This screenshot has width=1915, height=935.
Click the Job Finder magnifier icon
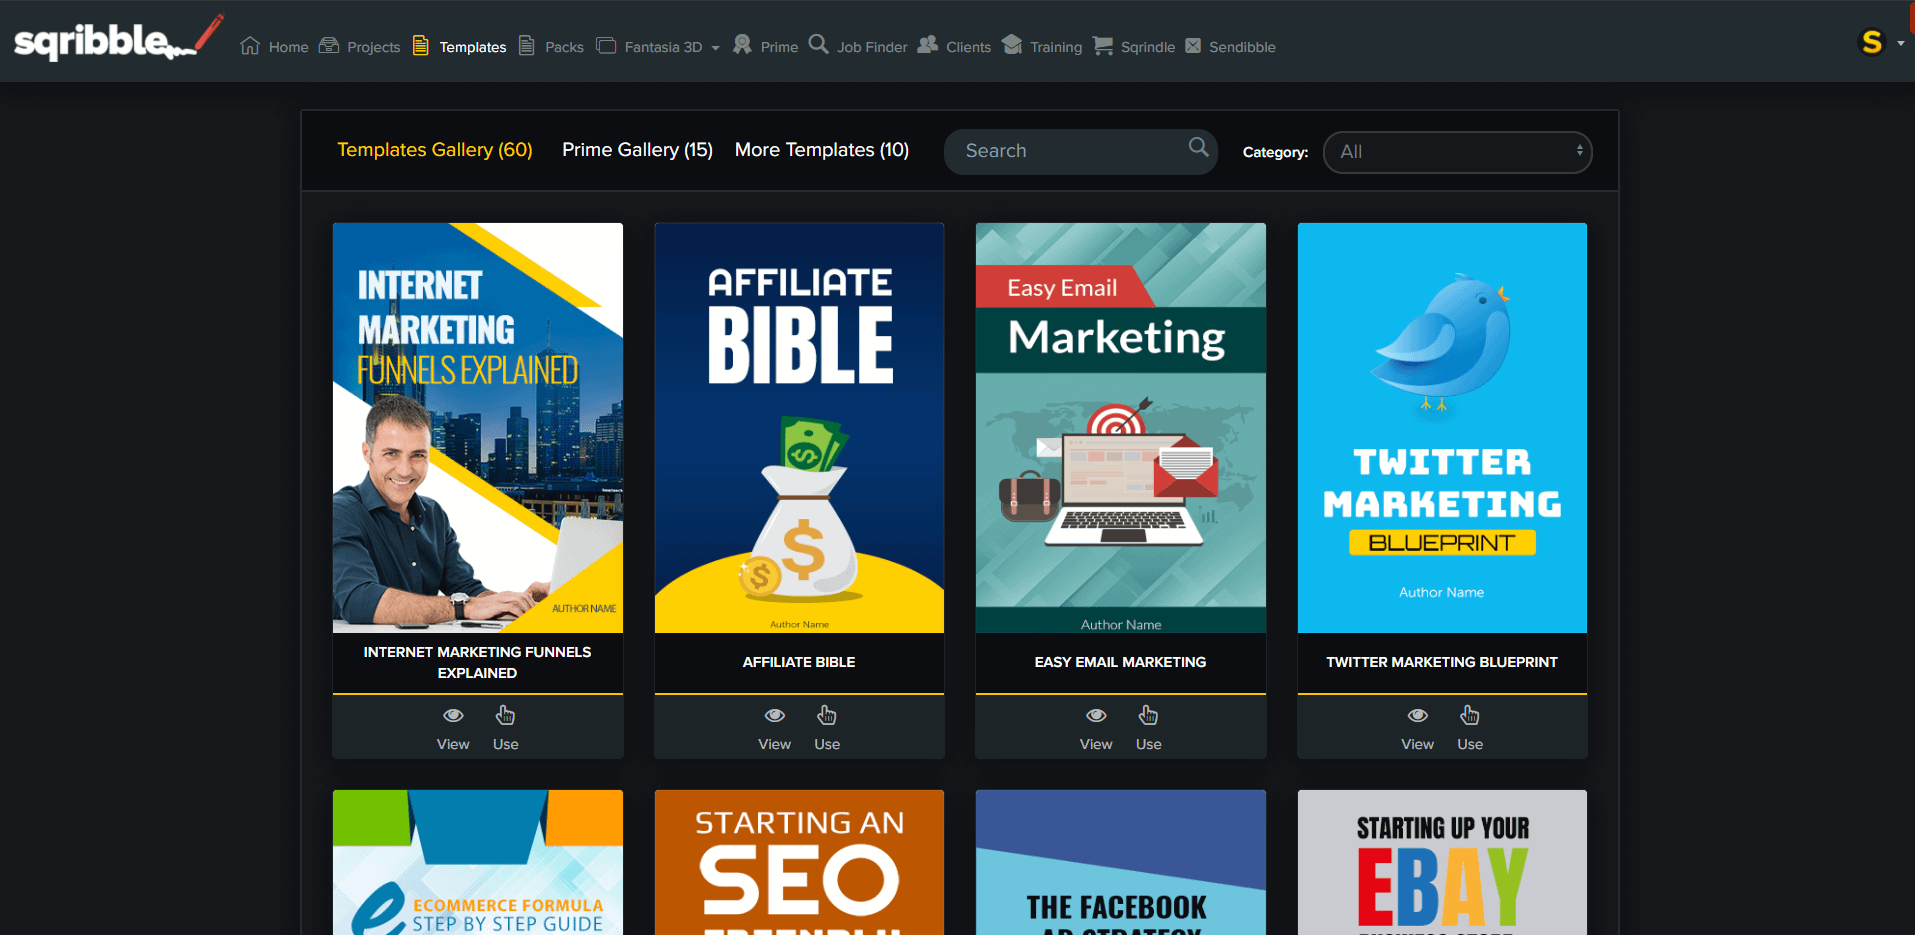point(819,44)
